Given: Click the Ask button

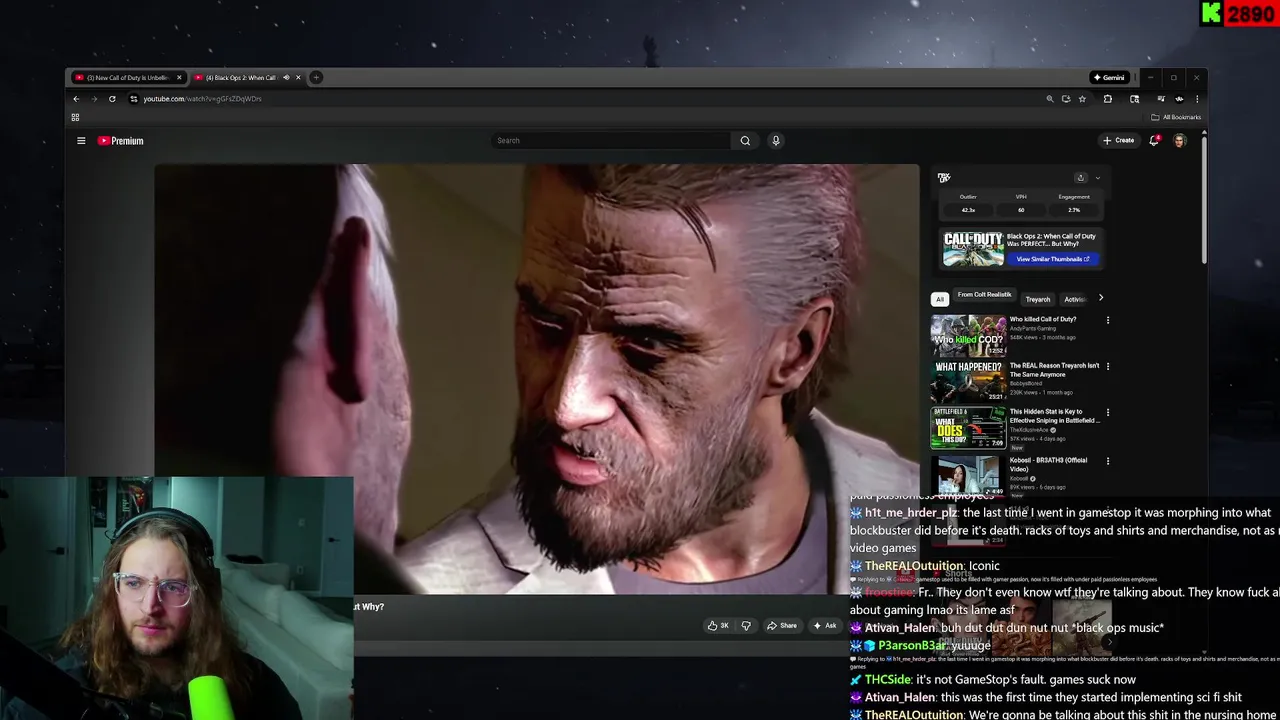Looking at the screenshot, I should tap(824, 626).
